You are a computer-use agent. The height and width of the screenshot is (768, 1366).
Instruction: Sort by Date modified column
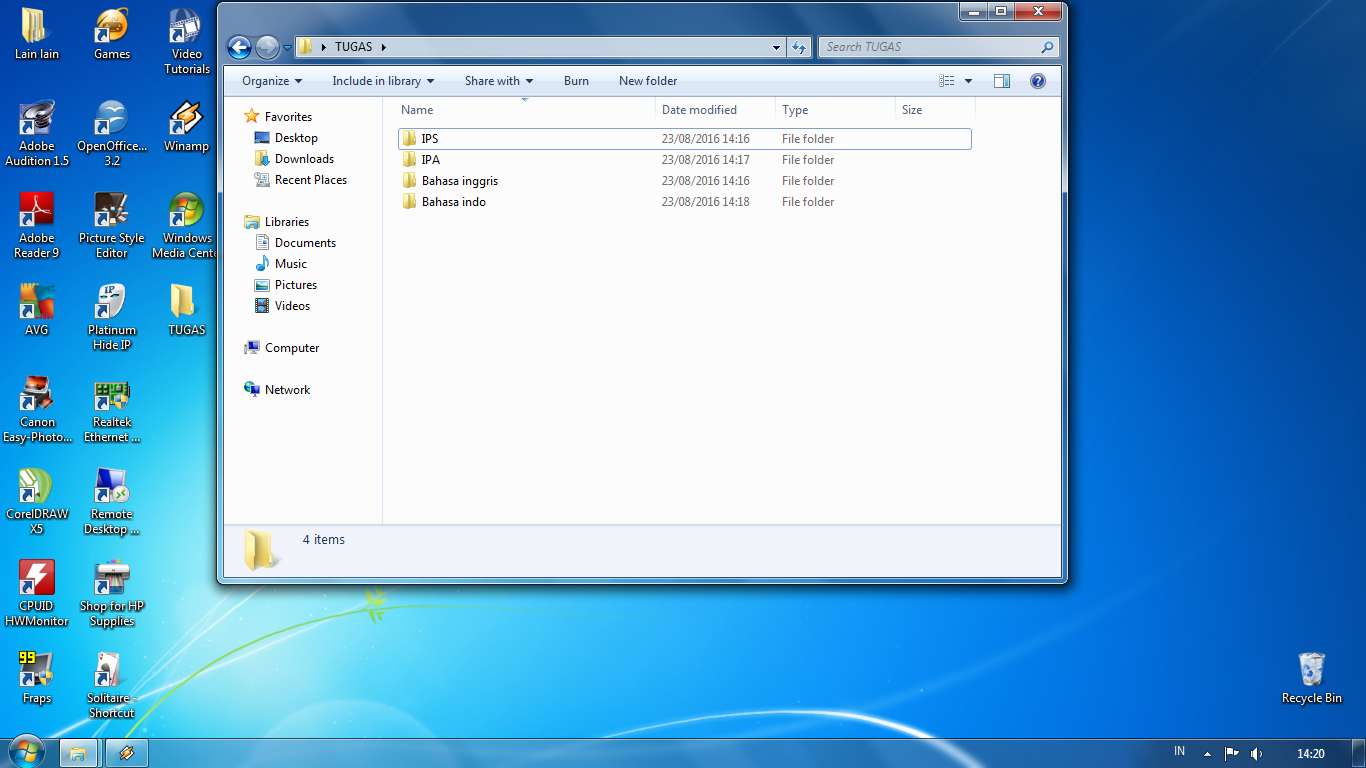point(715,110)
